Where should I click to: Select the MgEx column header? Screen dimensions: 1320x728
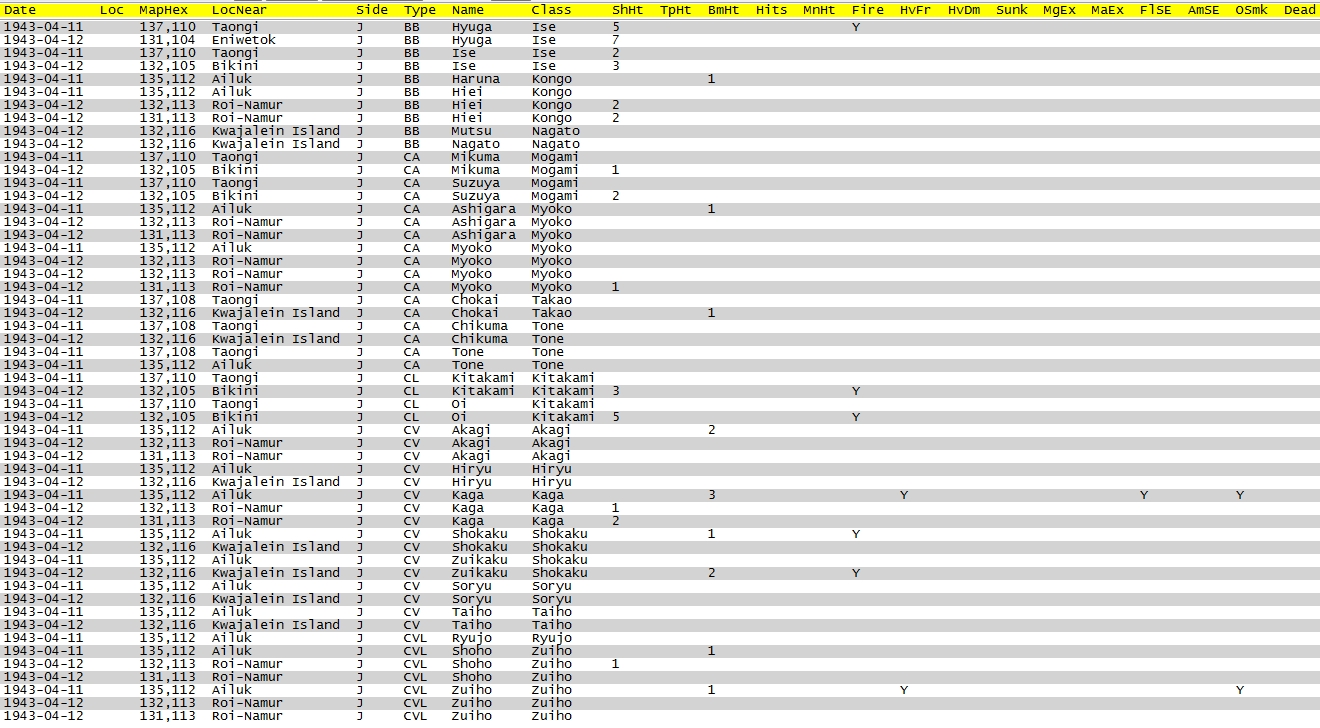[1060, 10]
